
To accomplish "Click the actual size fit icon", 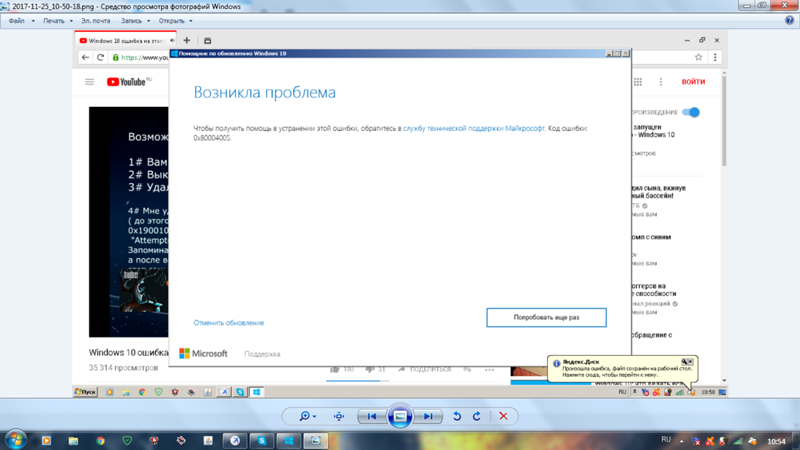I will click(x=339, y=416).
